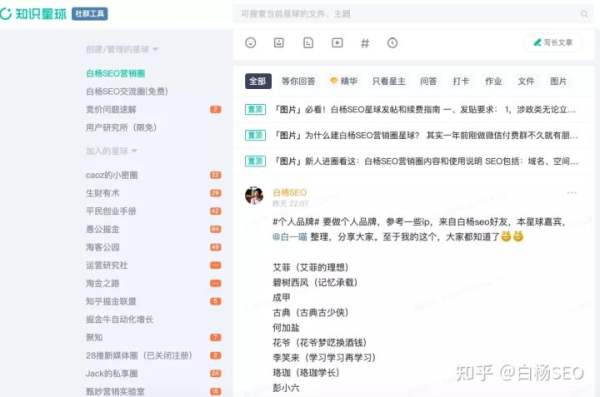Open the pinned post 新人进圈看这
The height and width of the screenshot is (397, 600).
tap(411, 161)
